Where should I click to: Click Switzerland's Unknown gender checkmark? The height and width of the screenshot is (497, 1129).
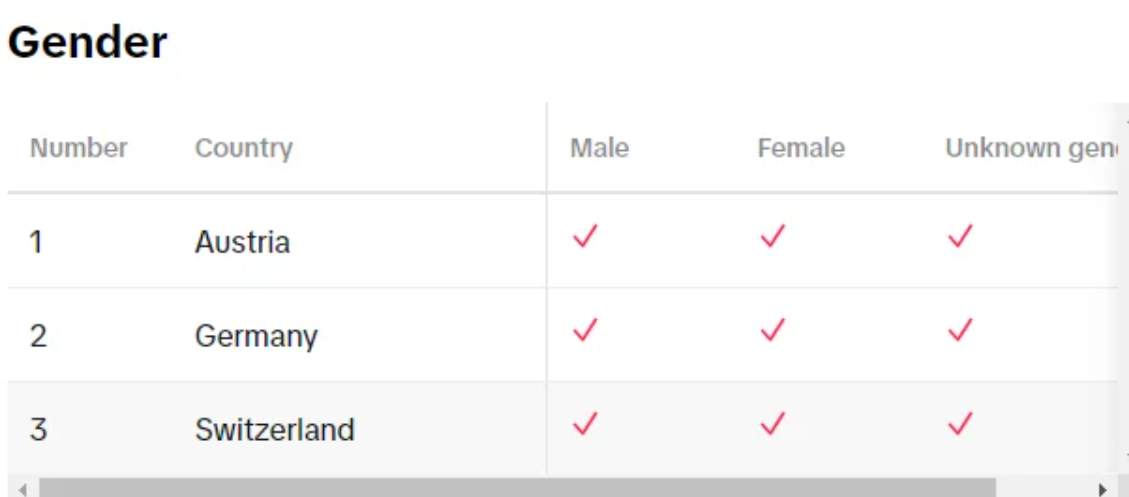click(961, 424)
